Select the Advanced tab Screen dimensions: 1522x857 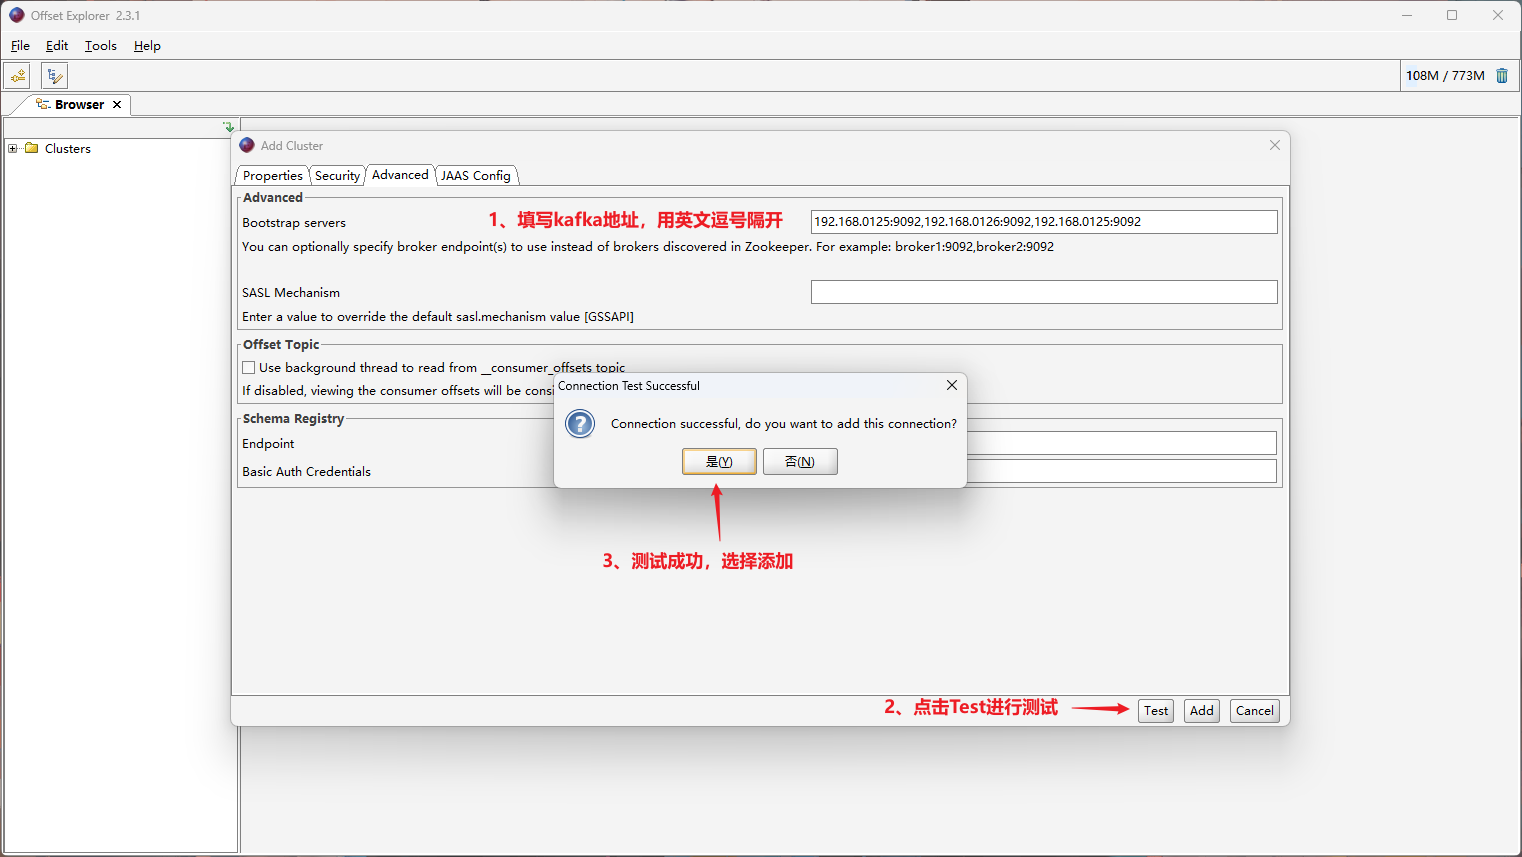[400, 174]
